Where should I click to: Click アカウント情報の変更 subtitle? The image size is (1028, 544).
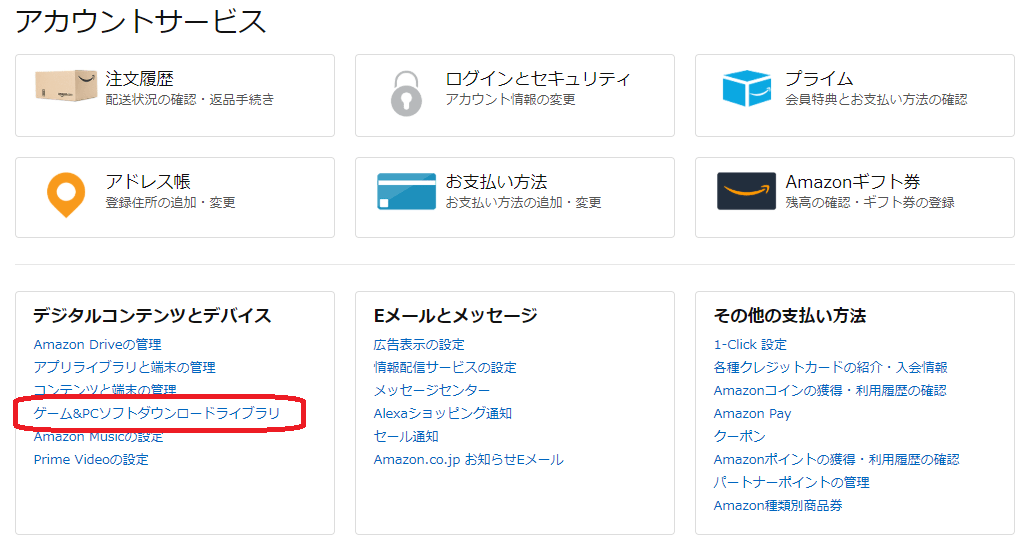510,100
